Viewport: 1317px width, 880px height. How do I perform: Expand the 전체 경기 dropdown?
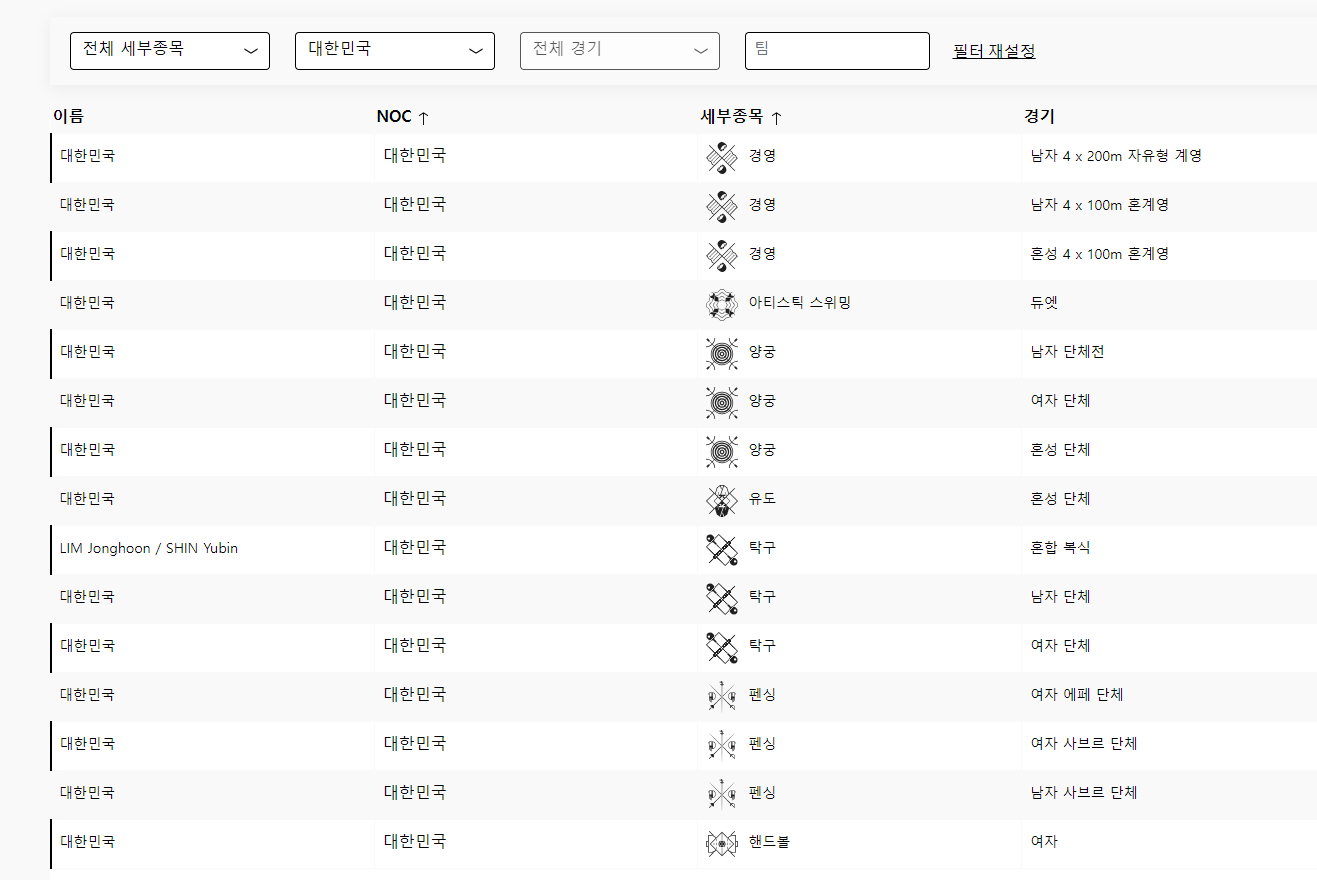point(619,50)
